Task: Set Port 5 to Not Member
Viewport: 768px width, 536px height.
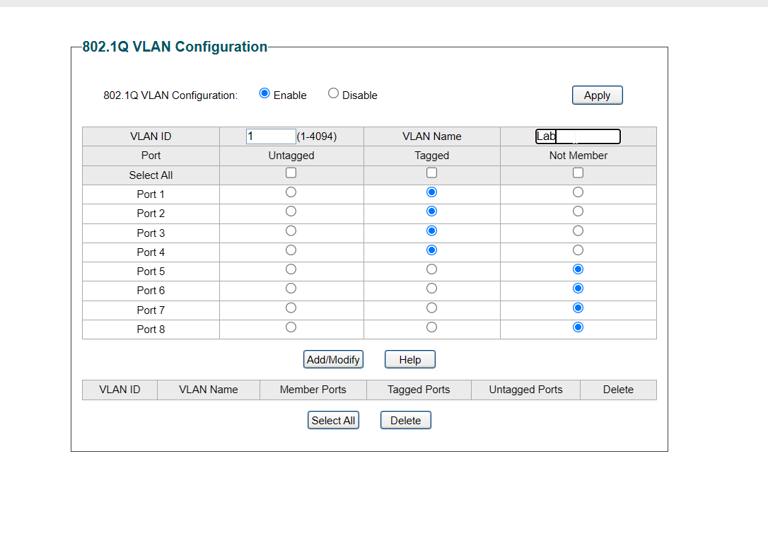Action: click(x=578, y=269)
